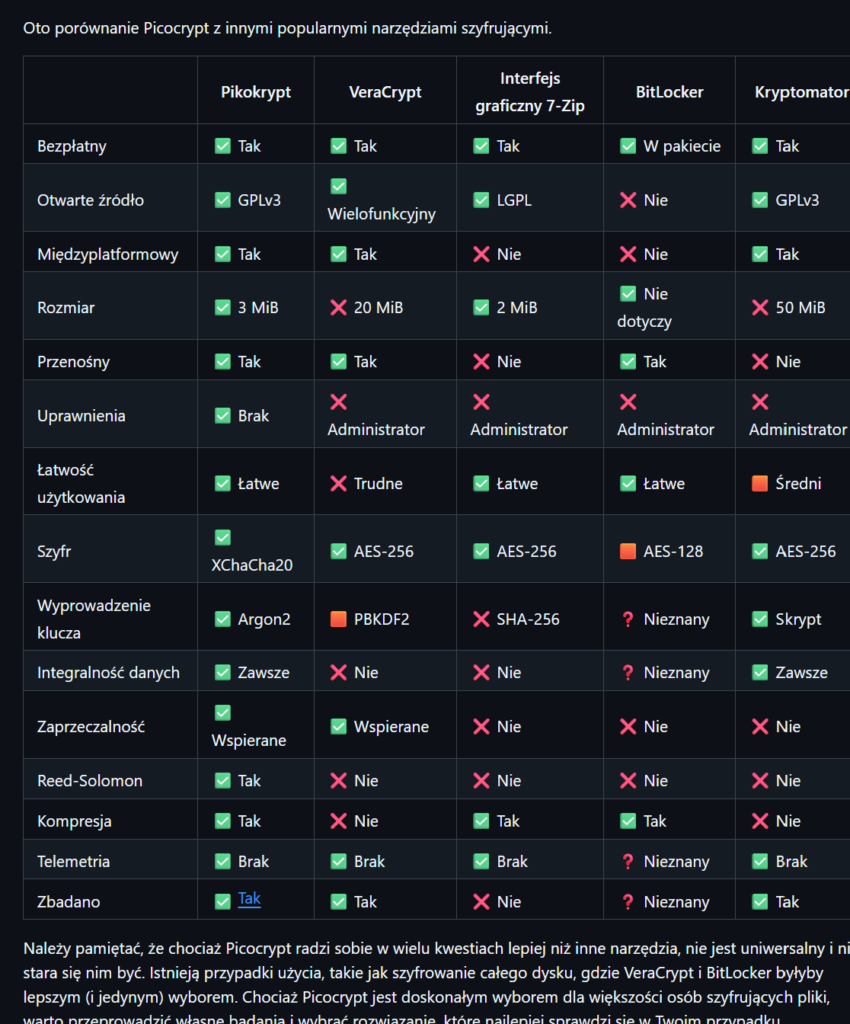Click the "AES-128" cell text

[x=673, y=551]
